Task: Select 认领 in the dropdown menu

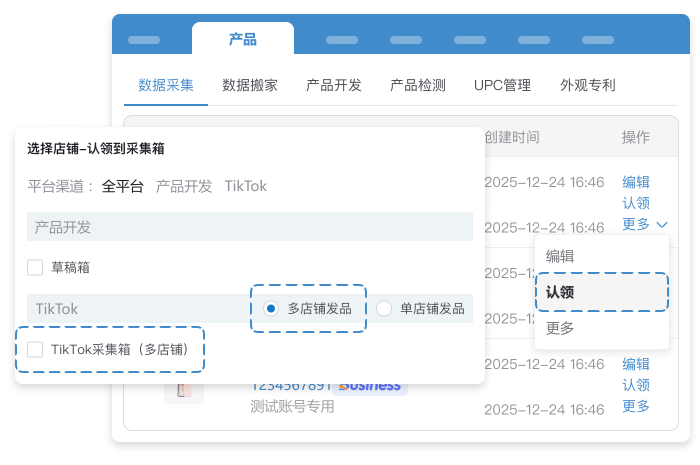Action: click(x=560, y=292)
